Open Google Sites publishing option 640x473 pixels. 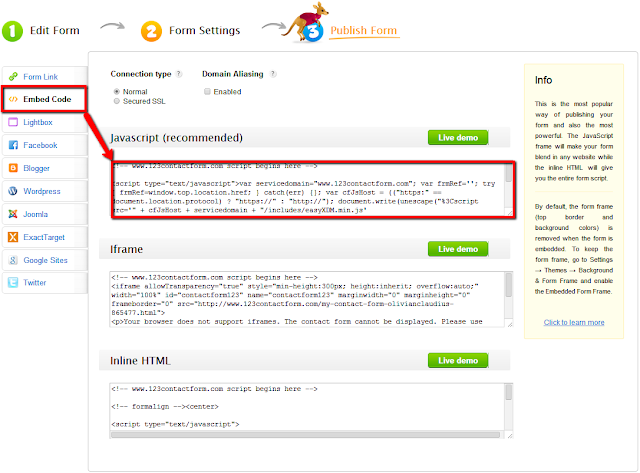(x=45, y=260)
